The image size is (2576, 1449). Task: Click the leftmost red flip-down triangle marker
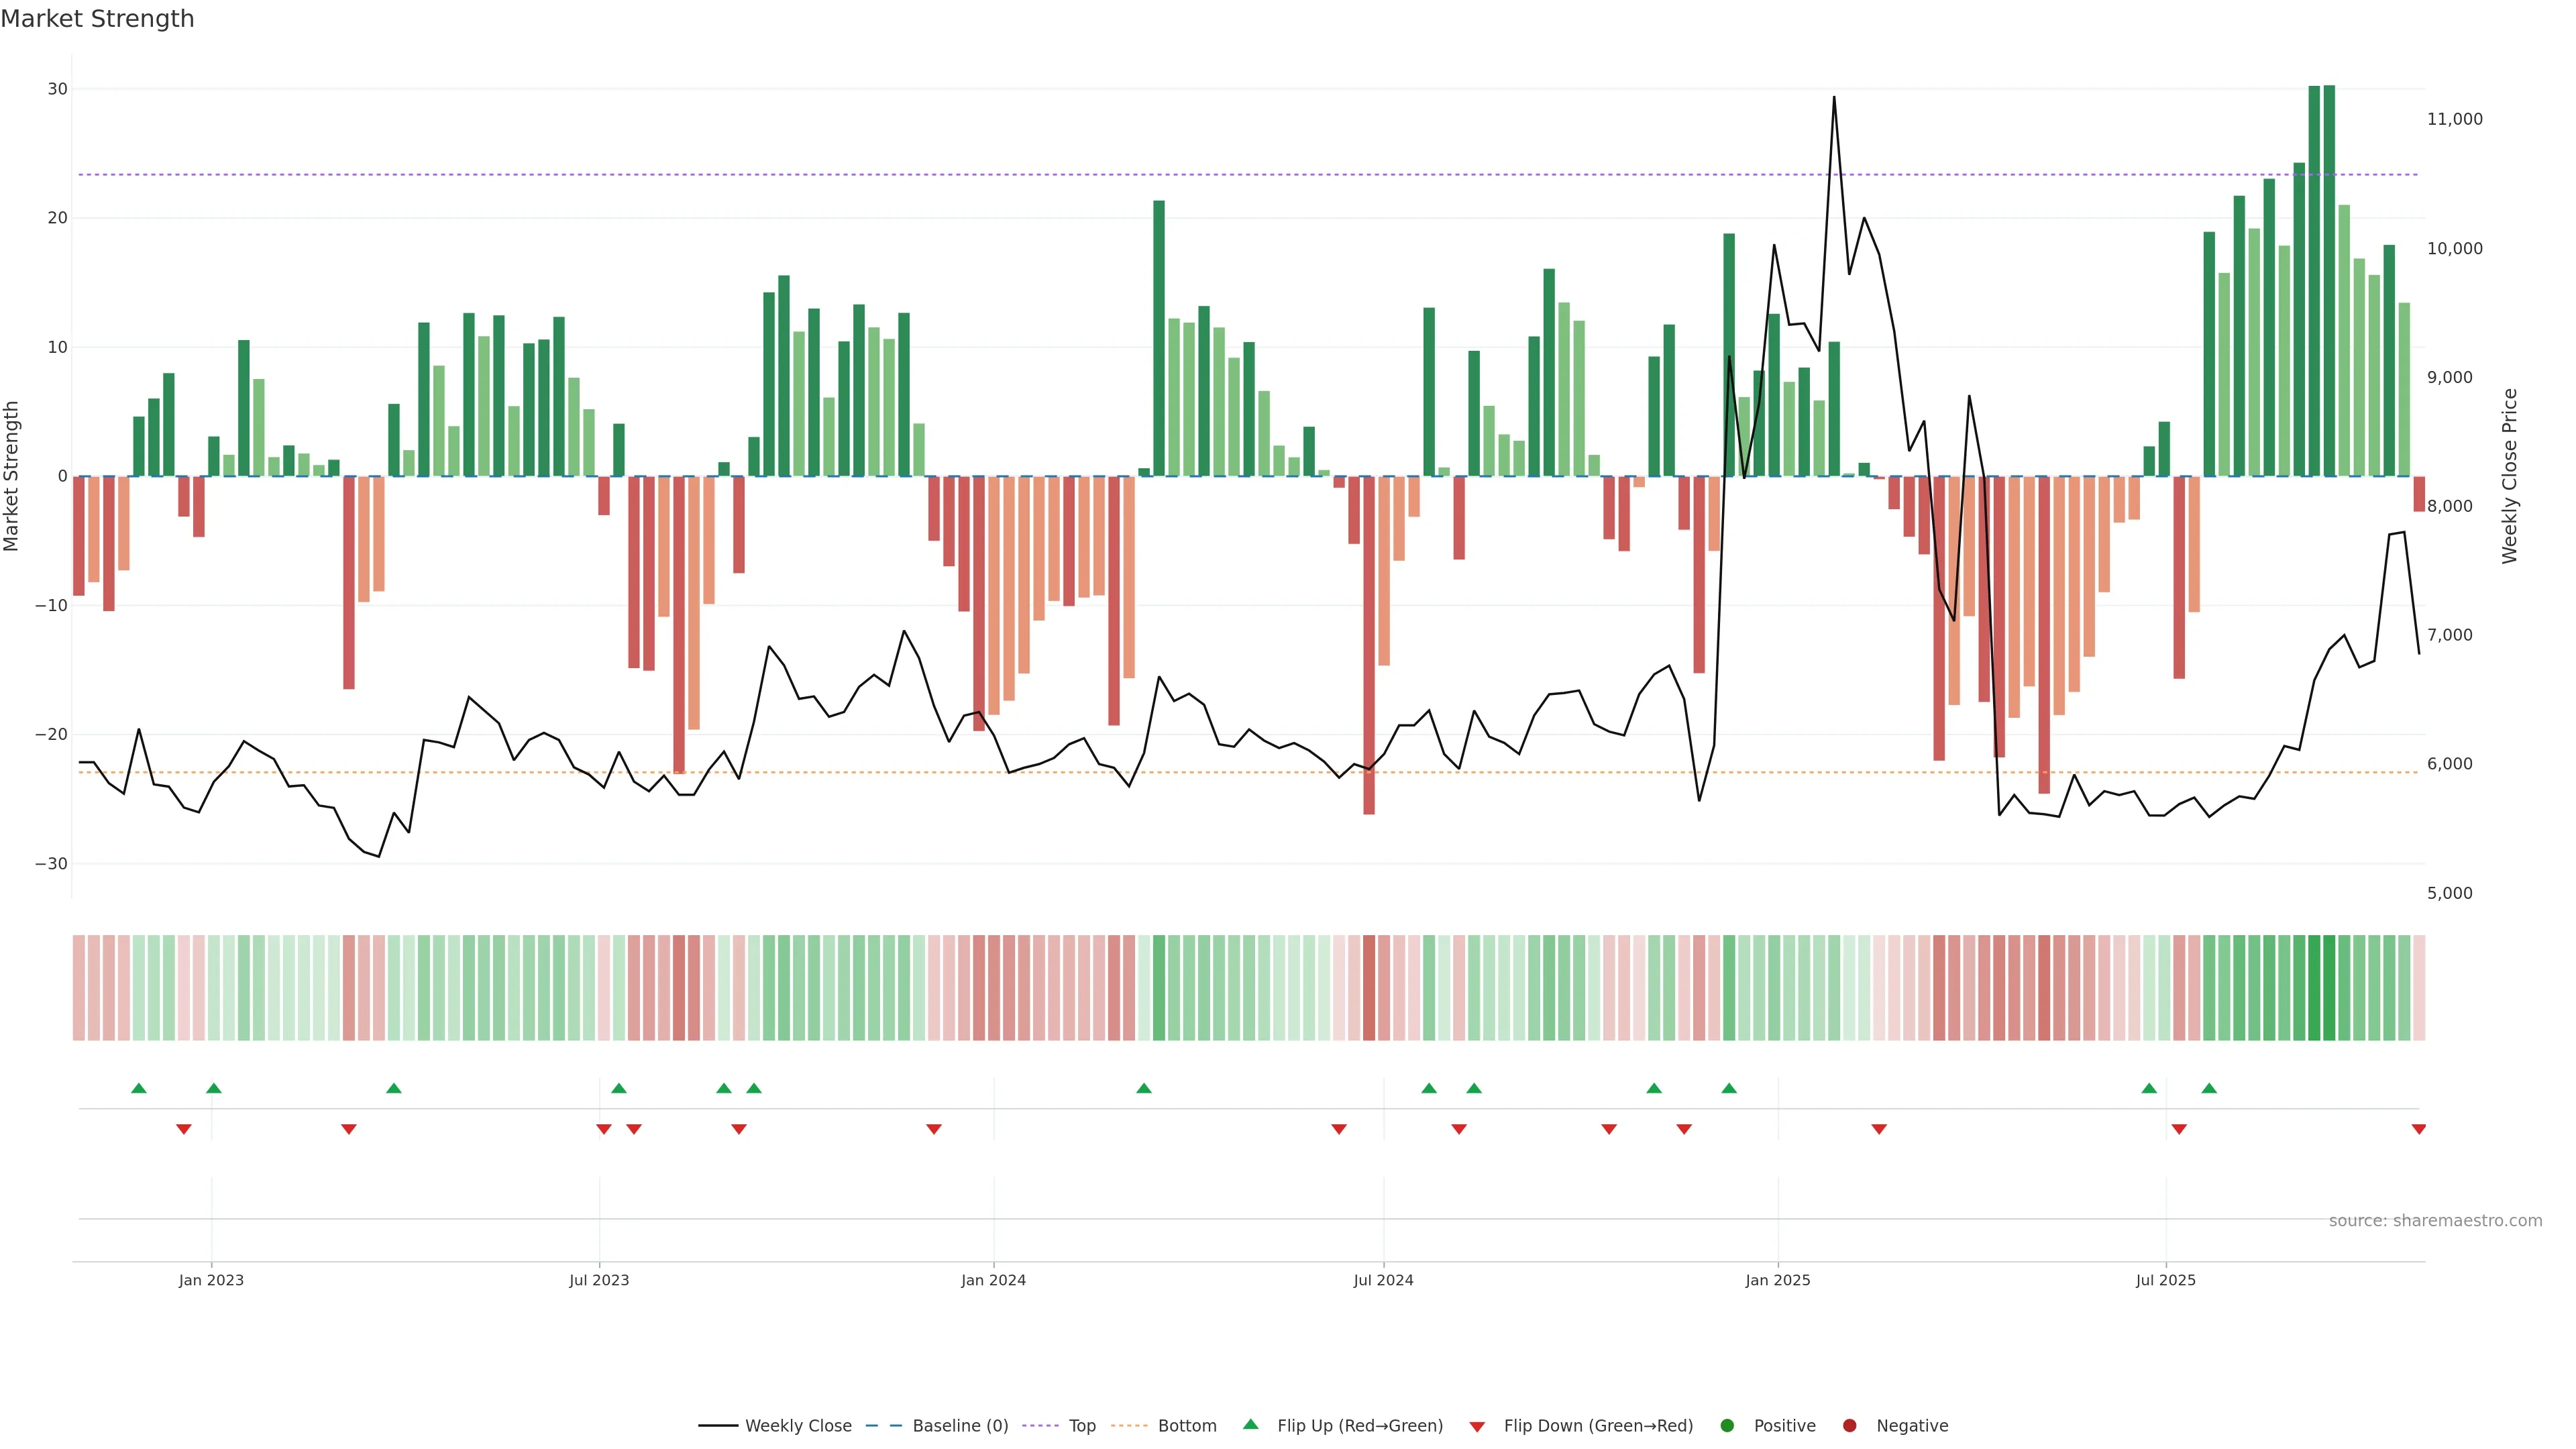pyautogui.click(x=184, y=1129)
